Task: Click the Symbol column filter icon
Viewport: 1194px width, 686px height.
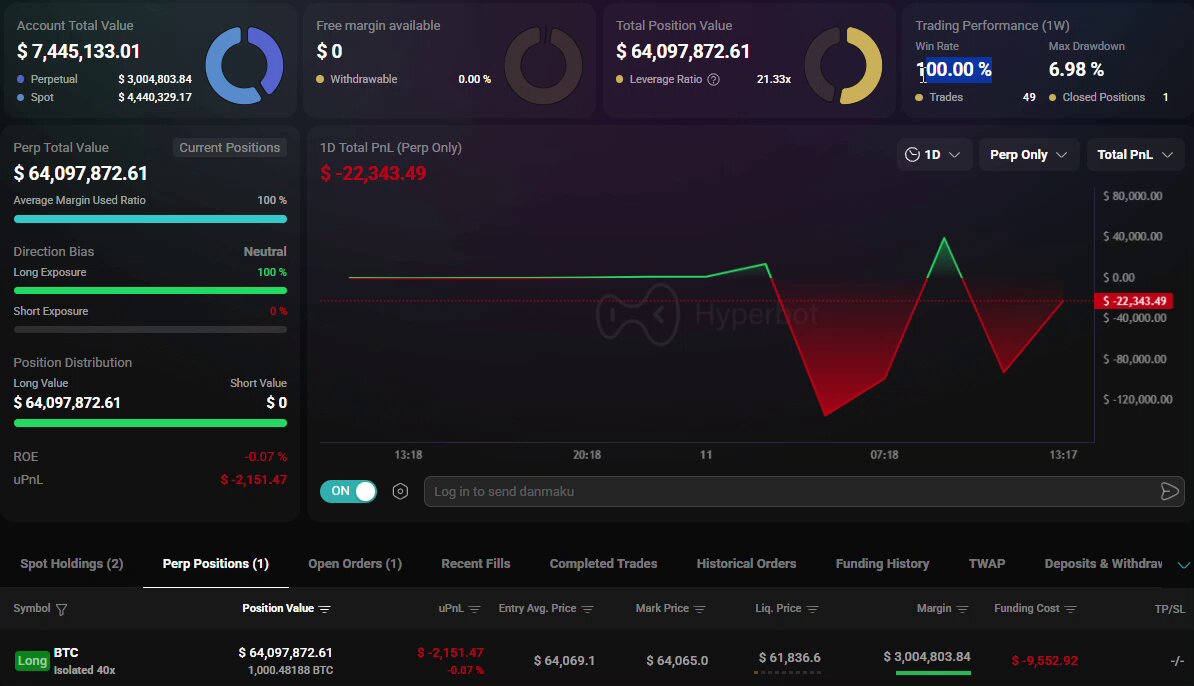Action: coord(62,609)
